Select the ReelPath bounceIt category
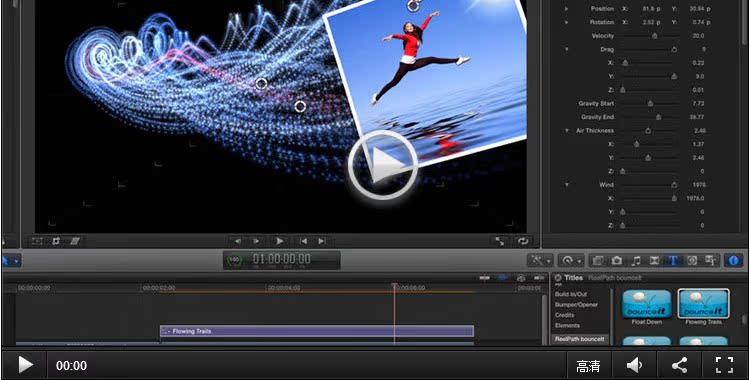The width and height of the screenshot is (751, 380). tap(580, 339)
